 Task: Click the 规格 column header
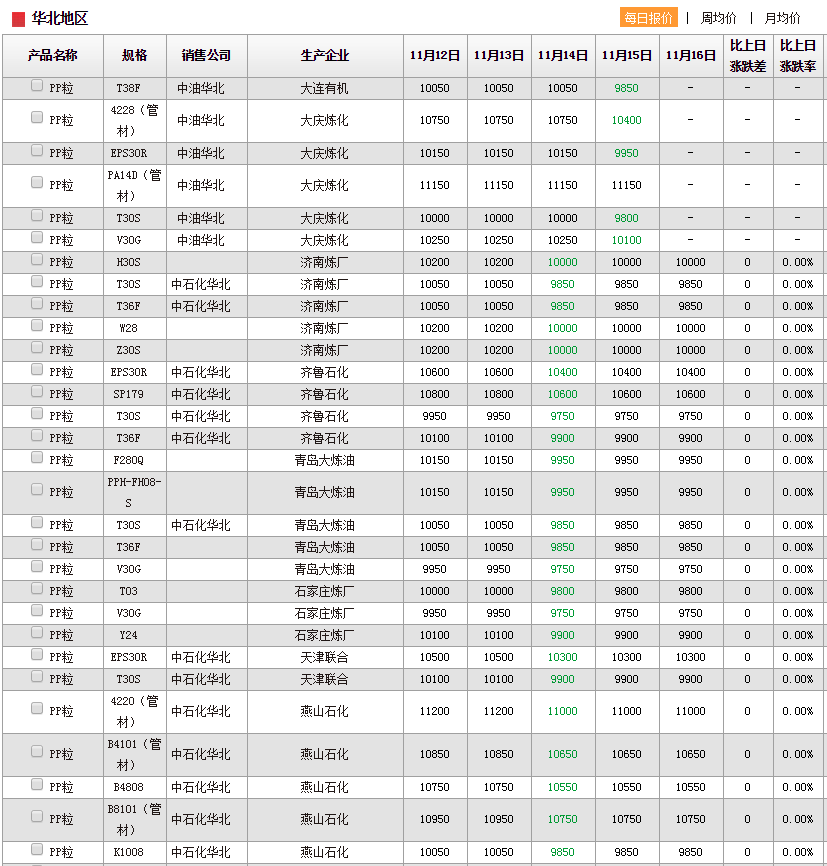(135, 55)
